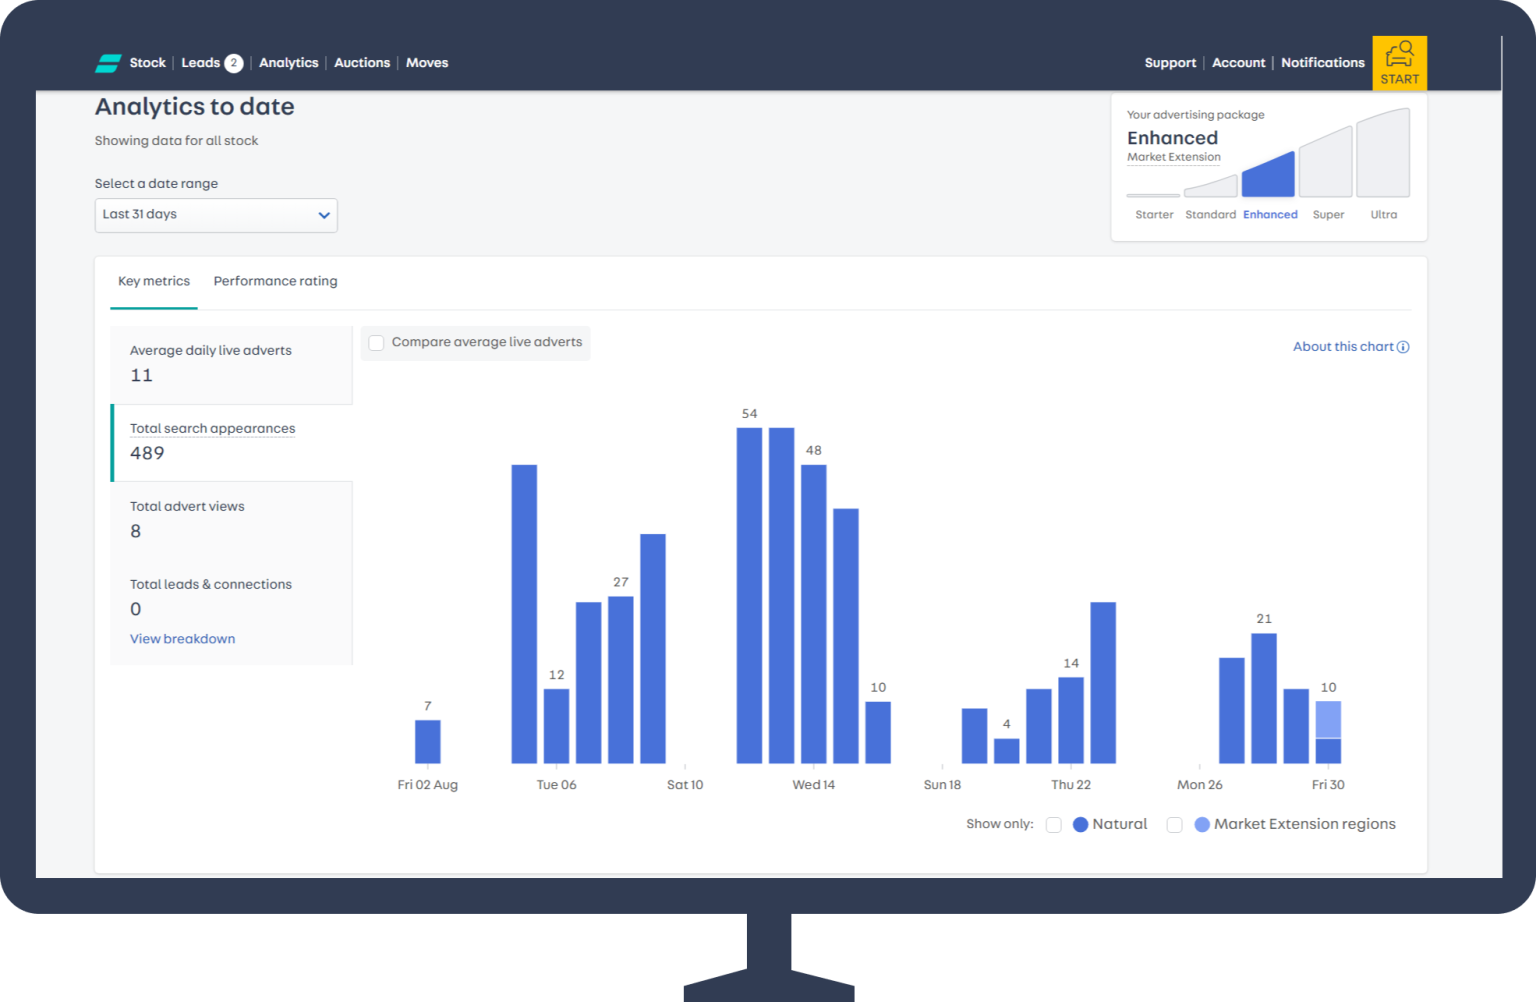Open the Notifications link in header
The image size is (1536, 1002).
pyautogui.click(x=1322, y=63)
